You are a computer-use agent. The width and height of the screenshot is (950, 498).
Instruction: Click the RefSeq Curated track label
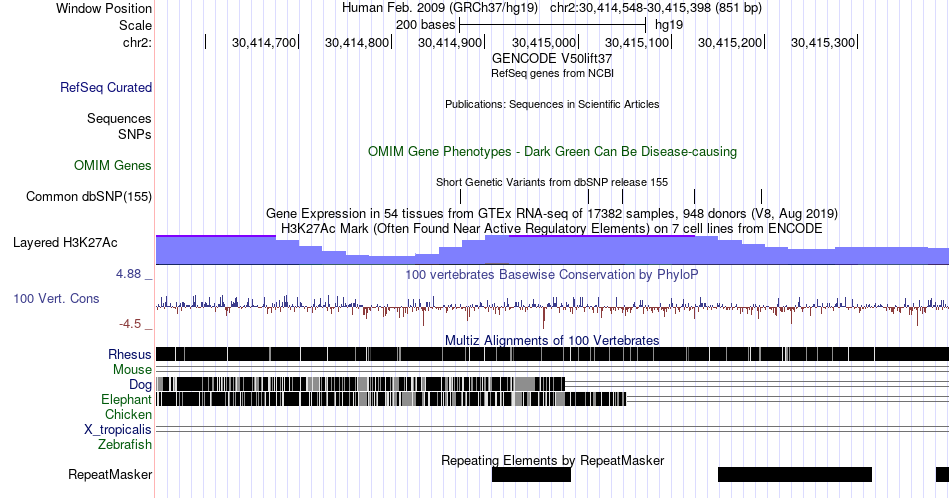(106, 87)
